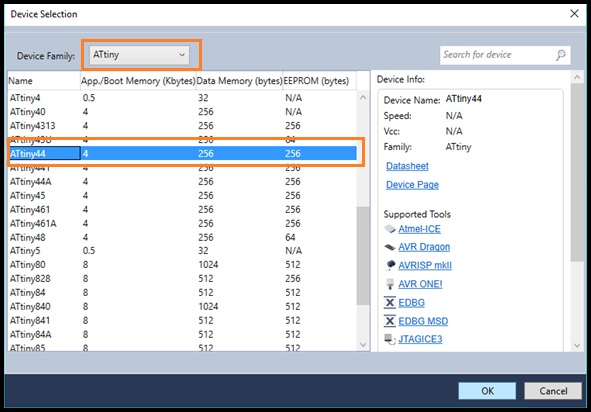This screenshot has height=412, width=591.
Task: Click the search magnifier icon
Action: [560, 55]
